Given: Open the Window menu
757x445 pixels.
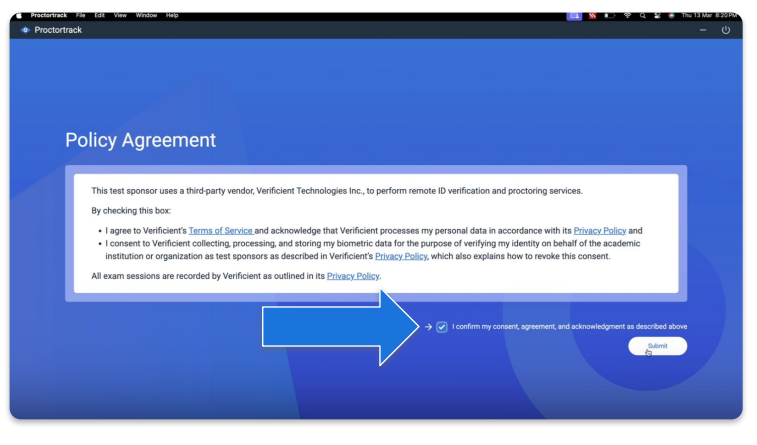Looking at the screenshot, I should pos(146,15).
